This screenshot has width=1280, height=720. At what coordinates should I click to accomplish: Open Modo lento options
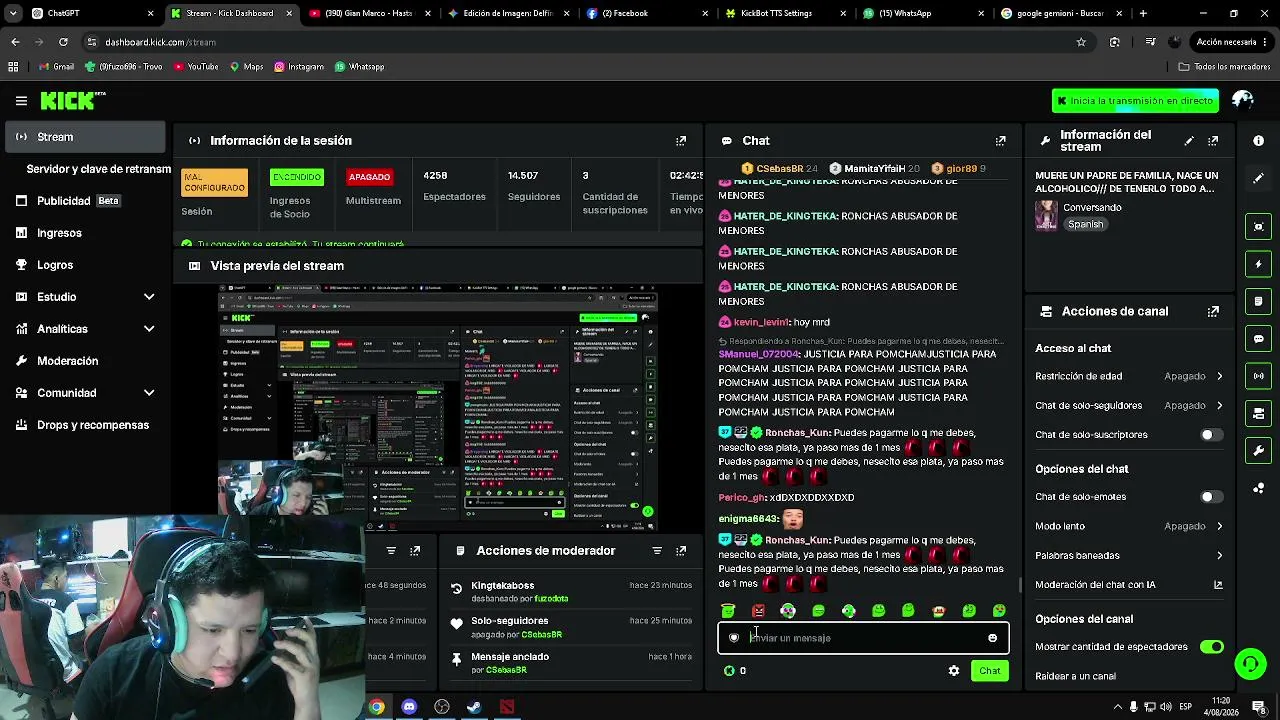1129,526
